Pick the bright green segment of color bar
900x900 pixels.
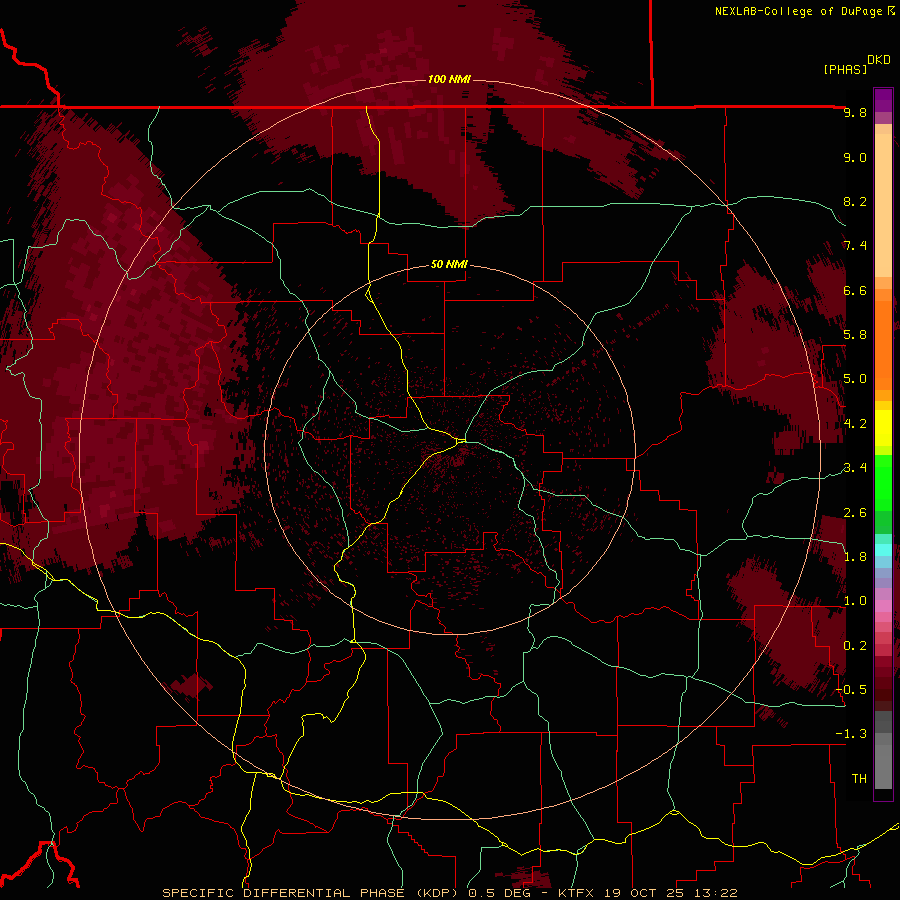[883, 483]
